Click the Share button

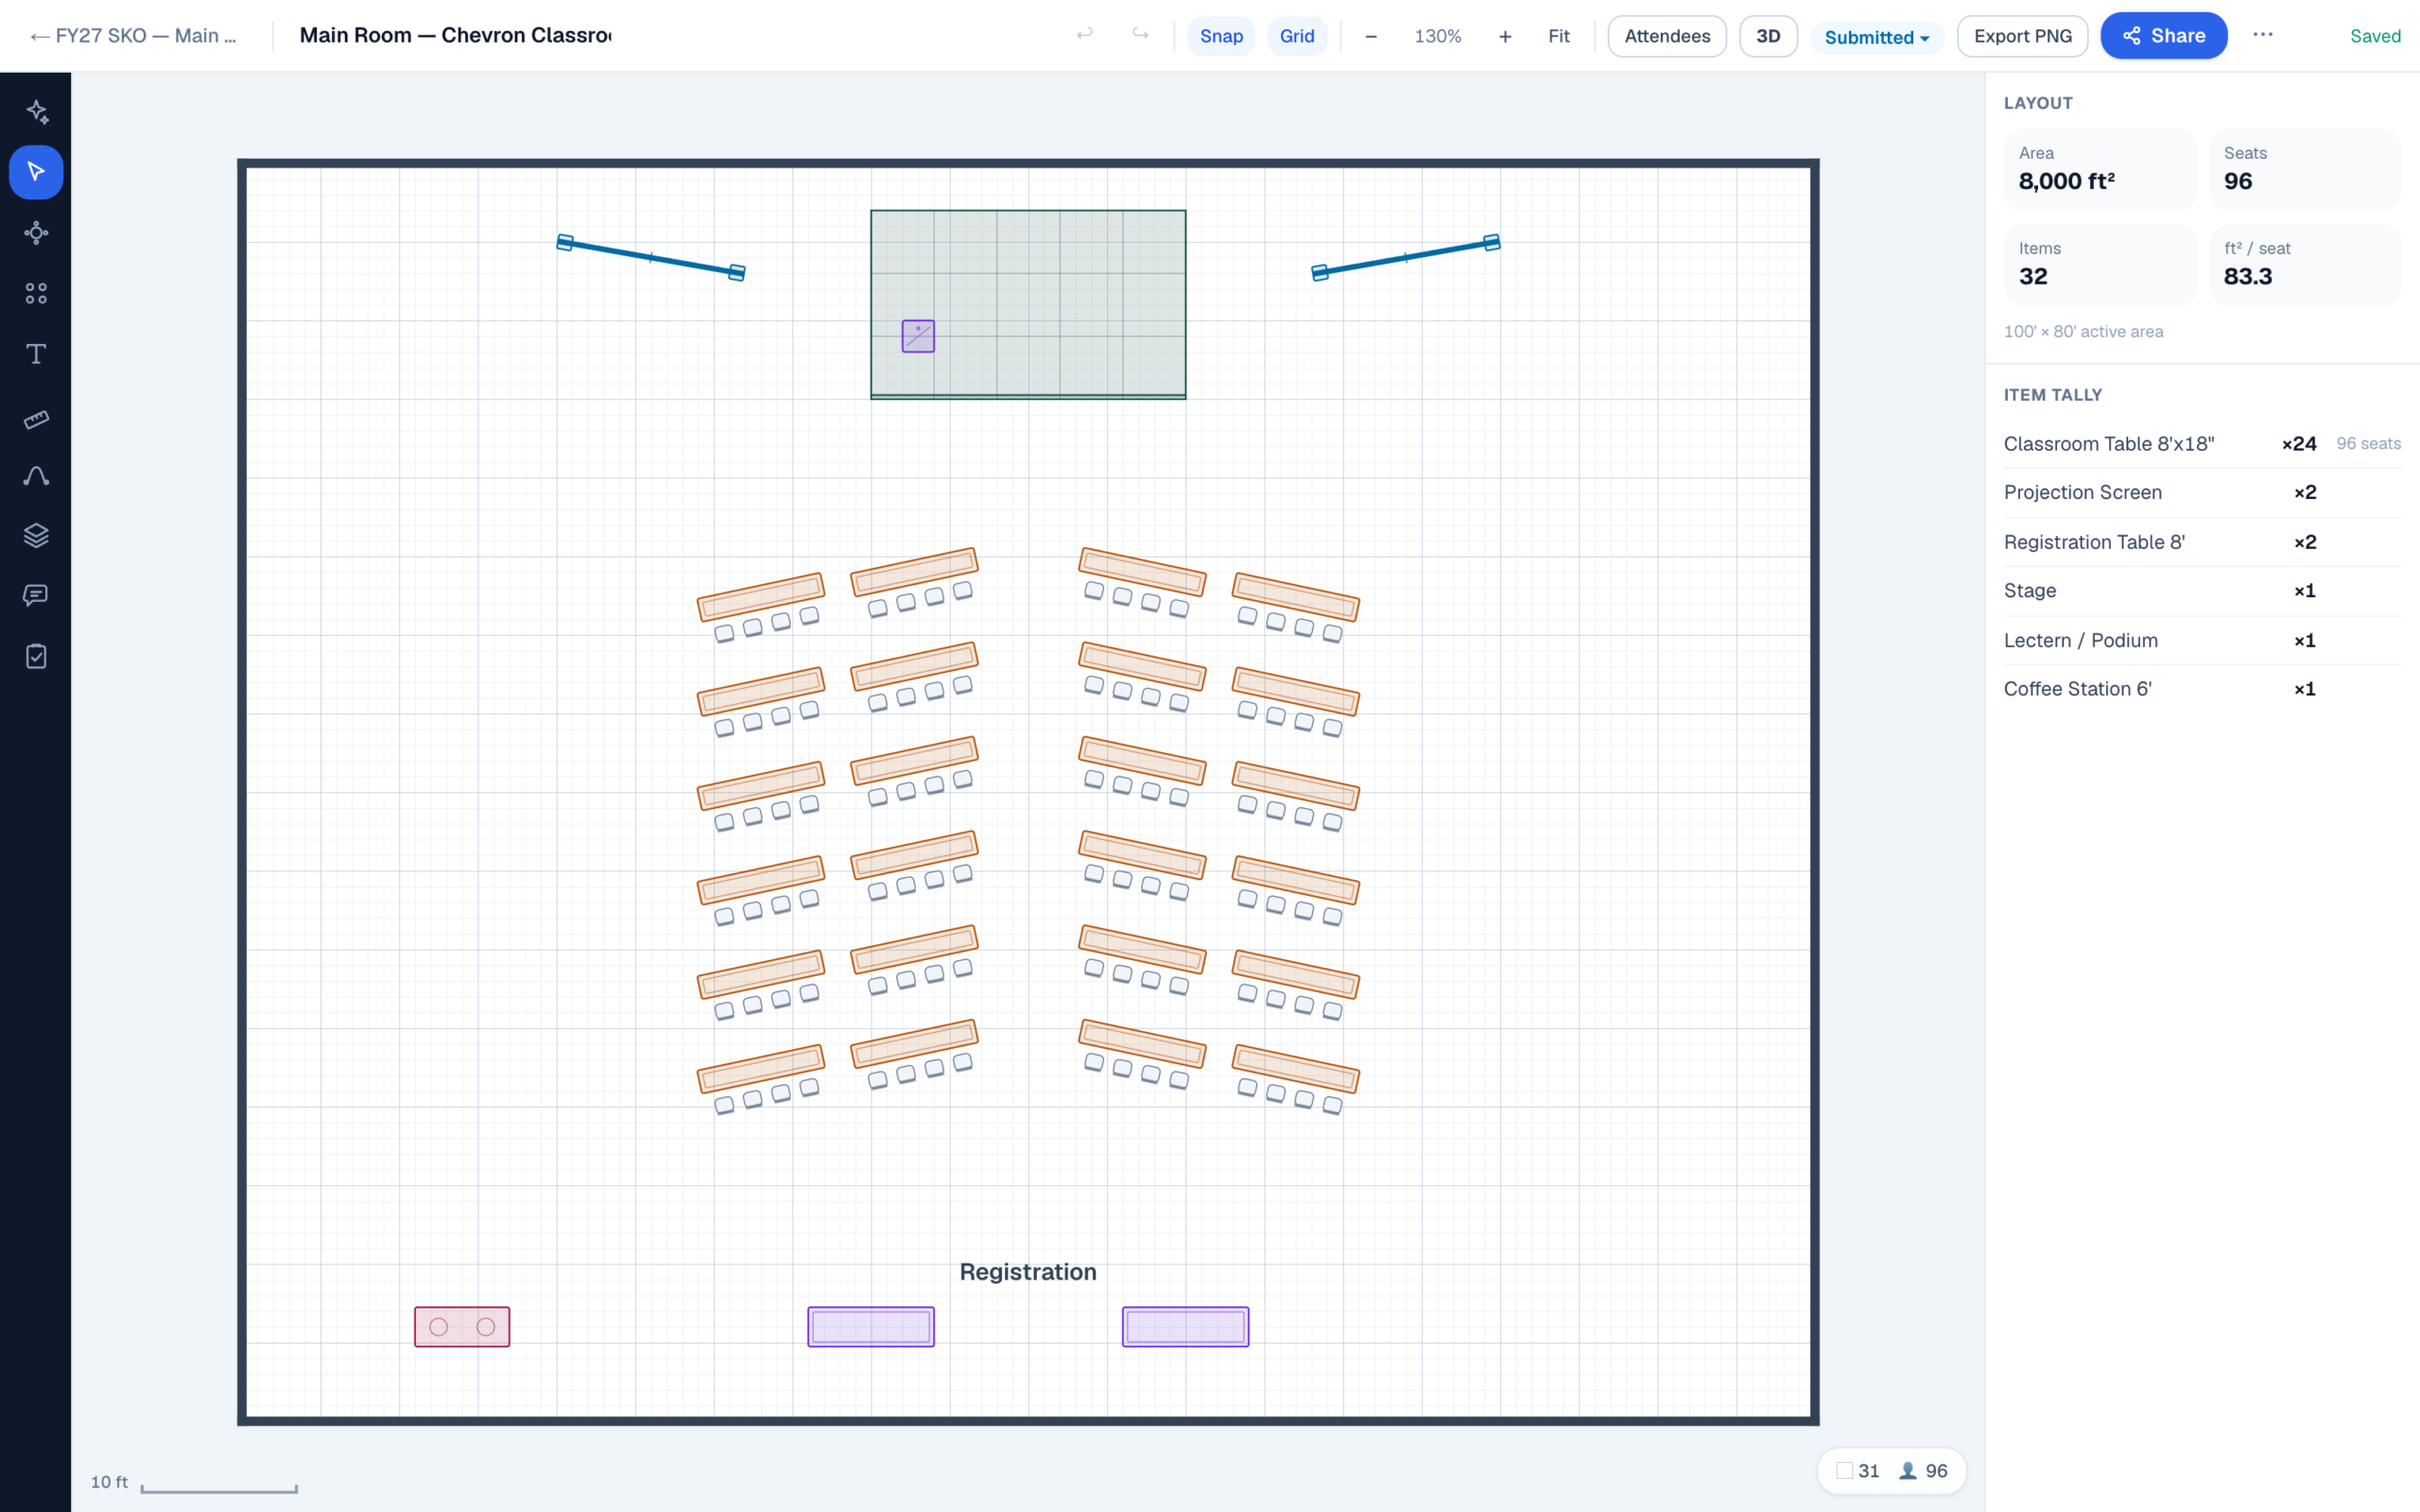click(2164, 36)
